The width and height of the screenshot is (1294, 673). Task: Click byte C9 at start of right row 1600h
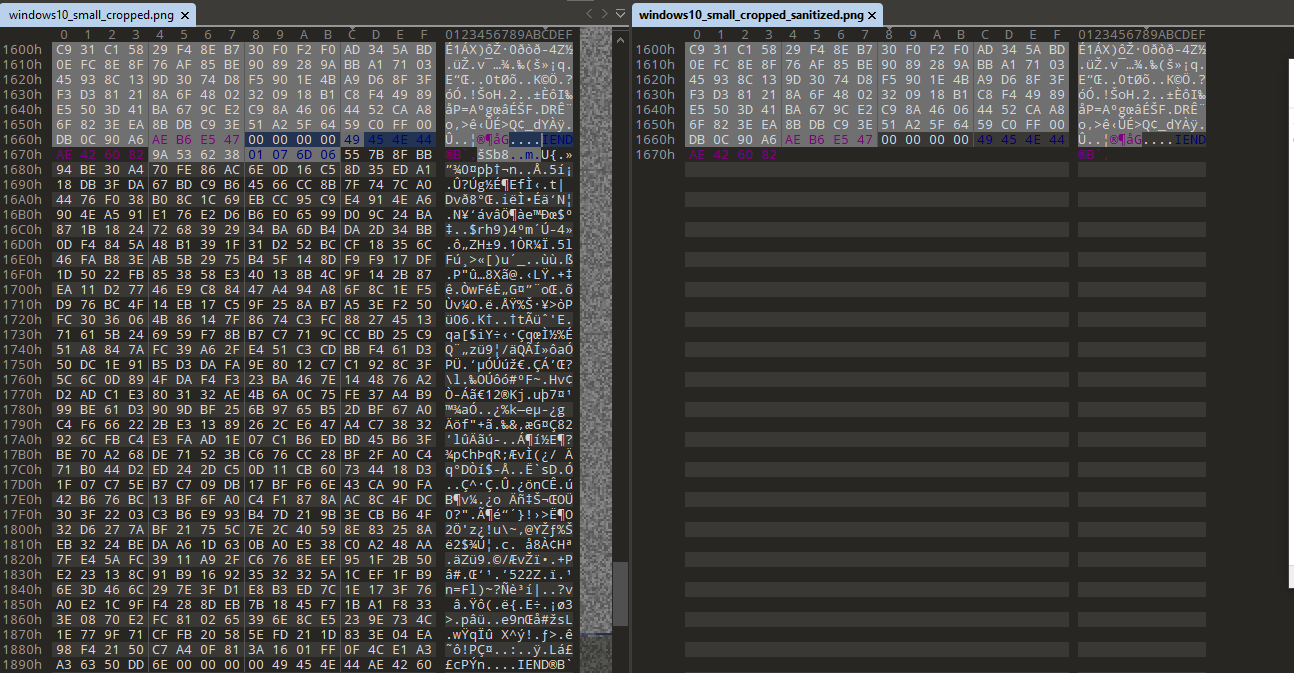coord(696,50)
